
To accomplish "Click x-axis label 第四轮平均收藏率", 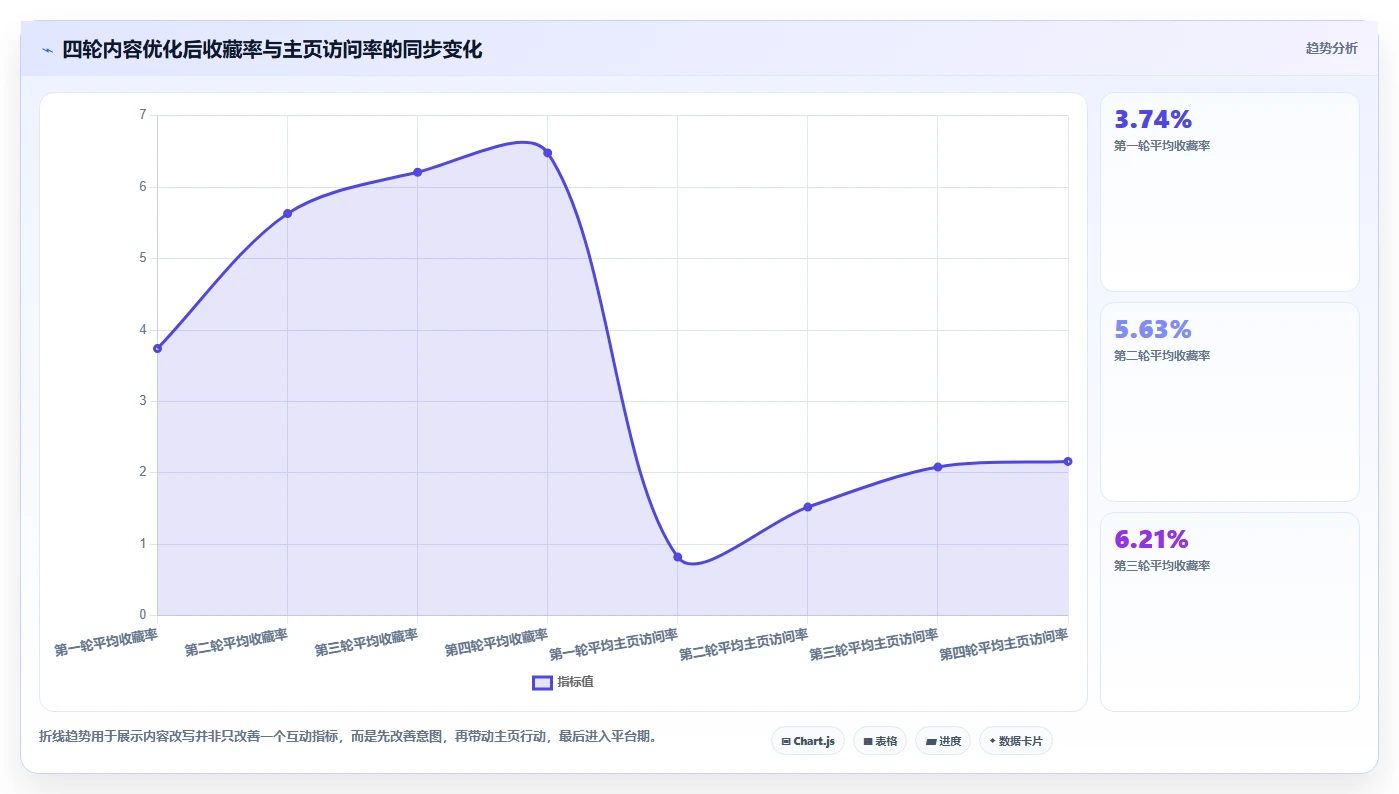I will [496, 642].
